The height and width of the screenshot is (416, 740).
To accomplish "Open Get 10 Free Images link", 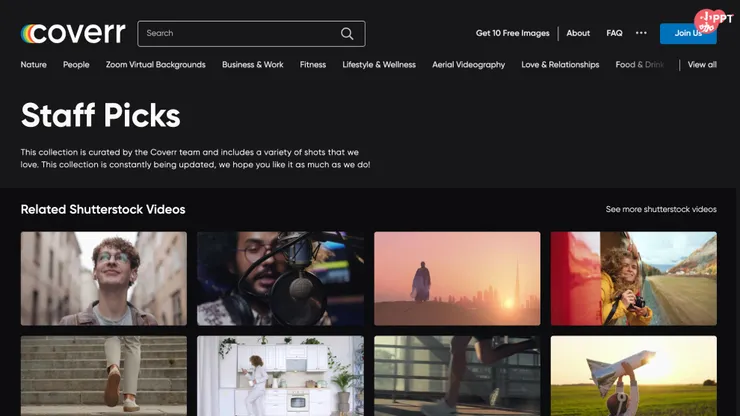I will coord(513,33).
